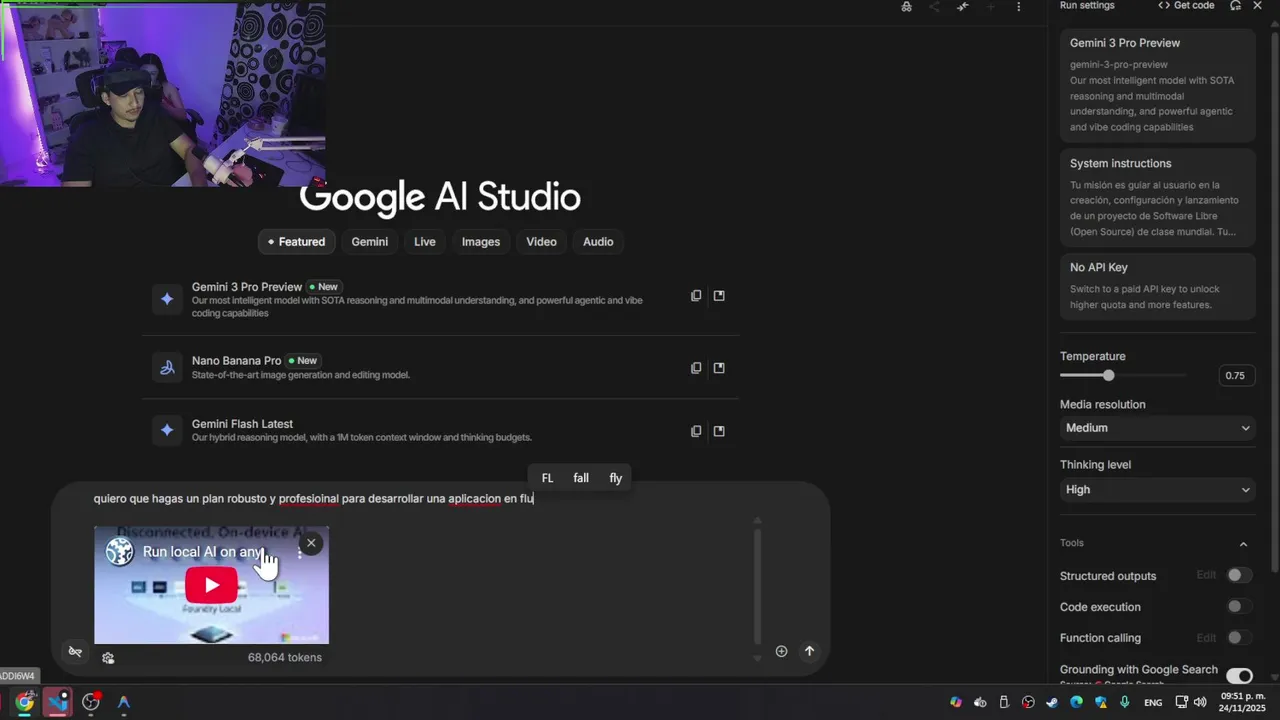Screen dimensions: 1280x720
Task: Open the System instructions card
Action: coord(1157,198)
